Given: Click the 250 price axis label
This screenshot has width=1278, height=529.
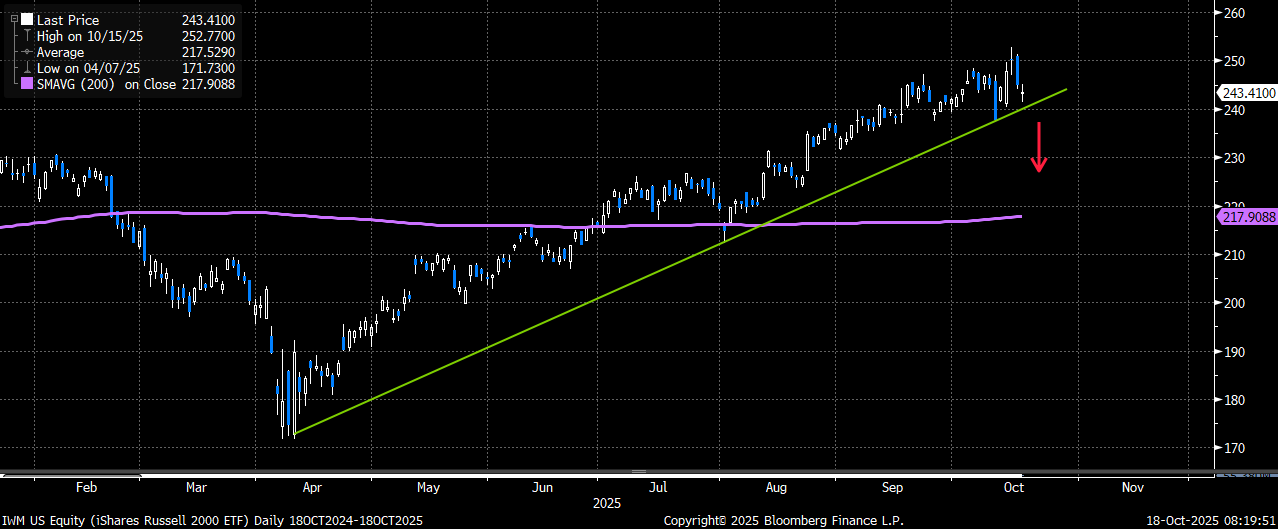Looking at the screenshot, I should click(x=1234, y=61).
